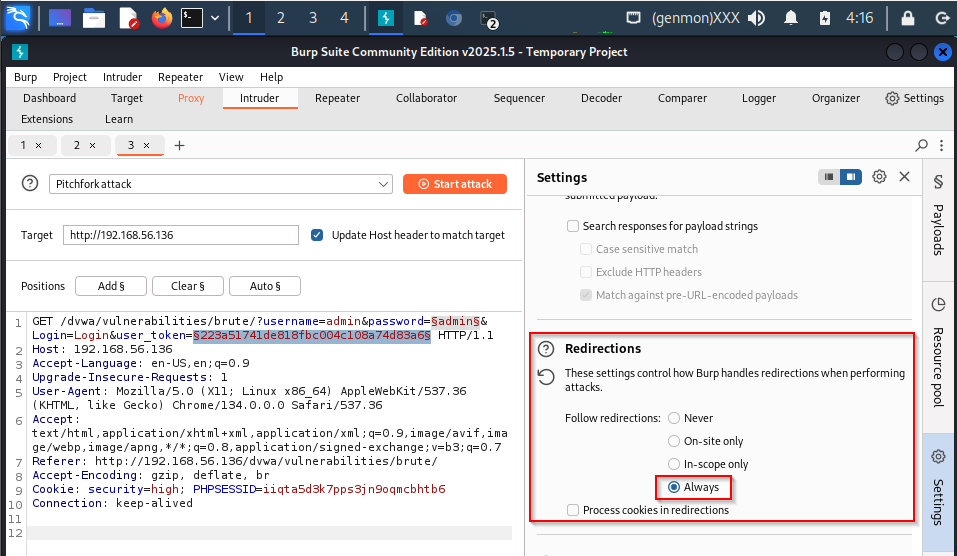The width and height of the screenshot is (957, 556).
Task: Select Never for follow redirections
Action: tap(674, 418)
